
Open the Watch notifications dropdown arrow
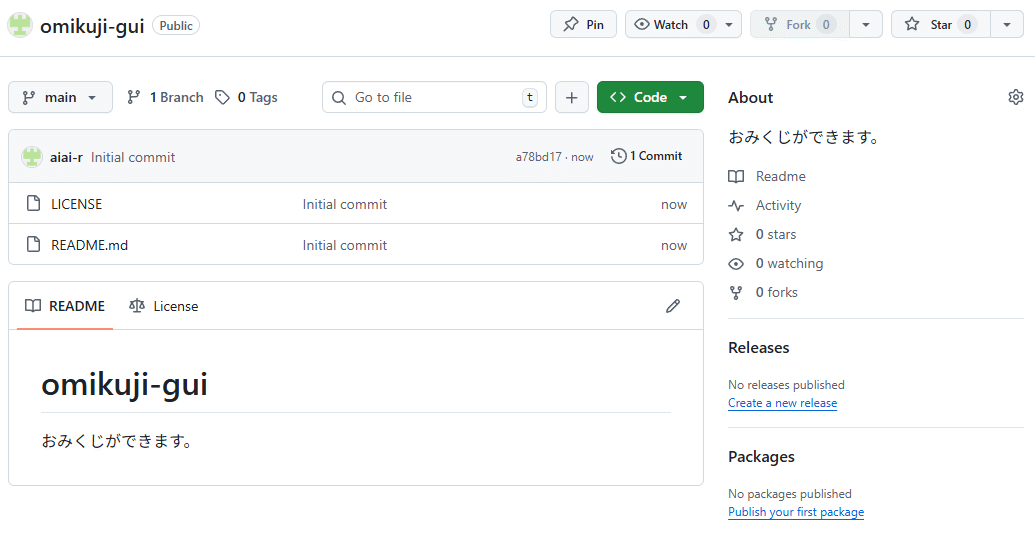[x=729, y=24]
